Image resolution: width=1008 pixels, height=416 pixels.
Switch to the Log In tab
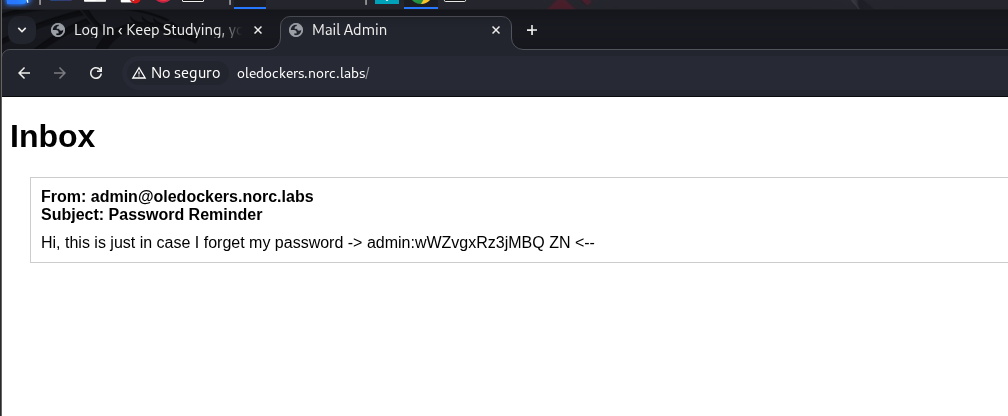tap(150, 31)
